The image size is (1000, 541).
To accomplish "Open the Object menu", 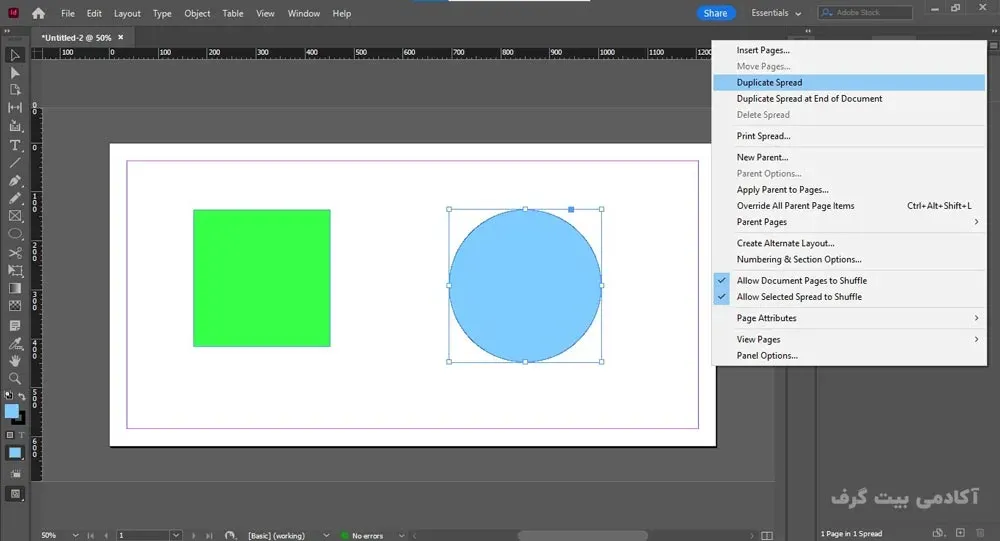I will (197, 13).
